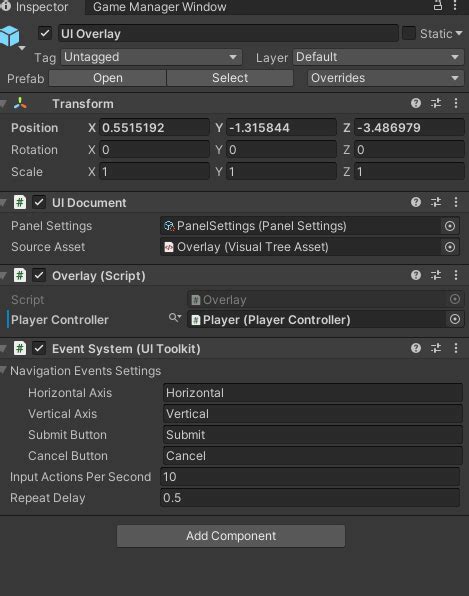Open Transform component help reference
The image size is (469, 596).
416,103
